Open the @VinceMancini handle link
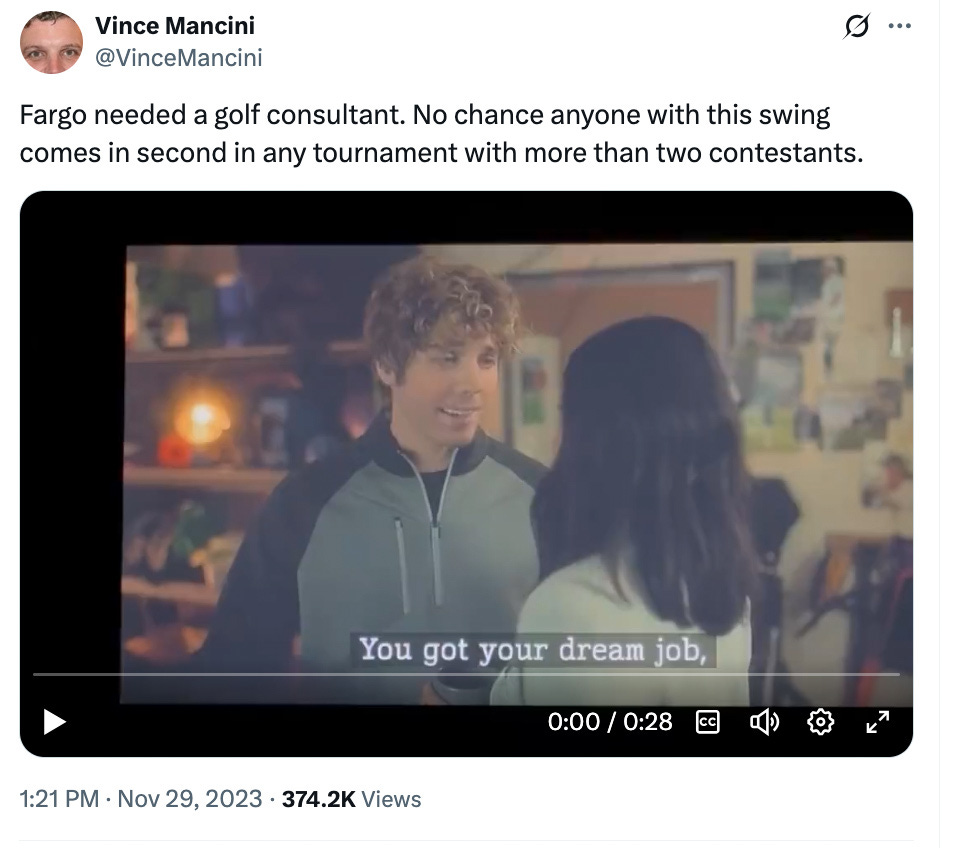Viewport: 980px width, 848px height. [x=179, y=57]
